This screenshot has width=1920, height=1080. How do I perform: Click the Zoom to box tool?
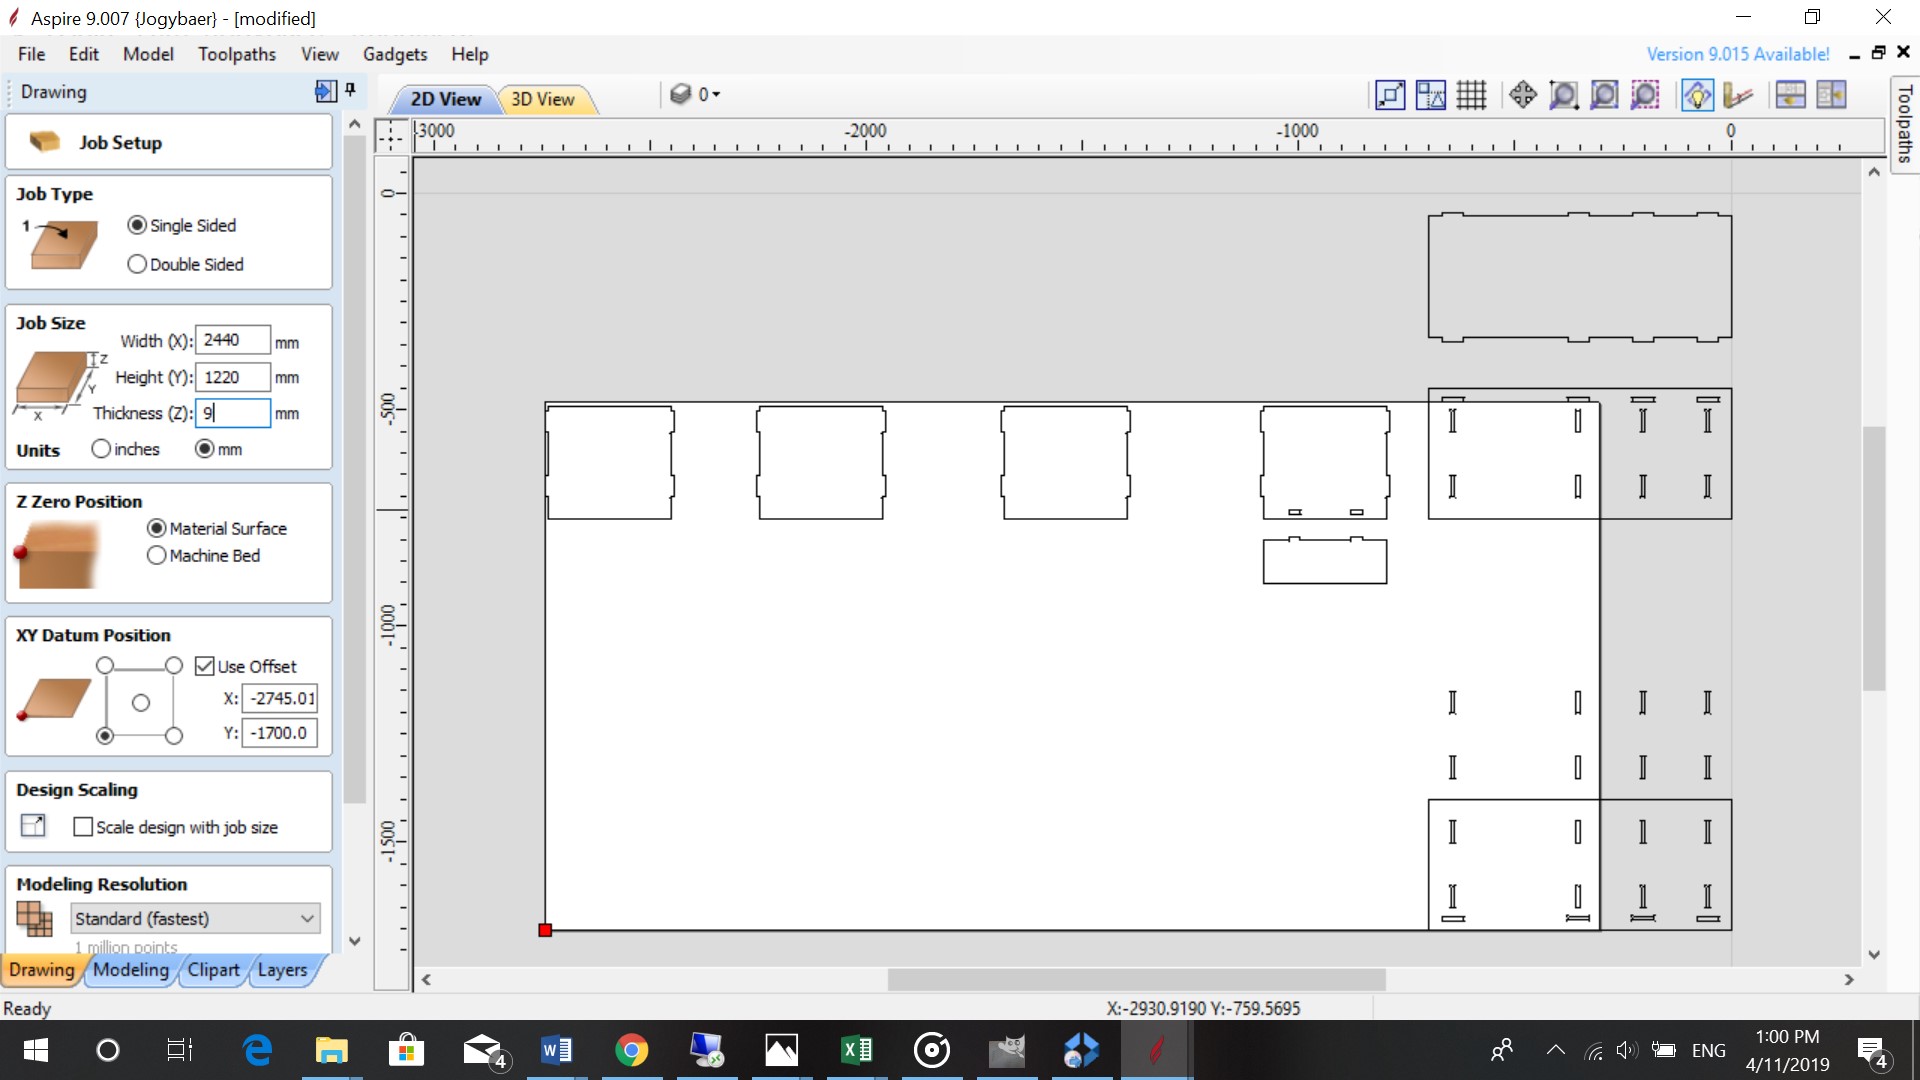[x=1563, y=96]
